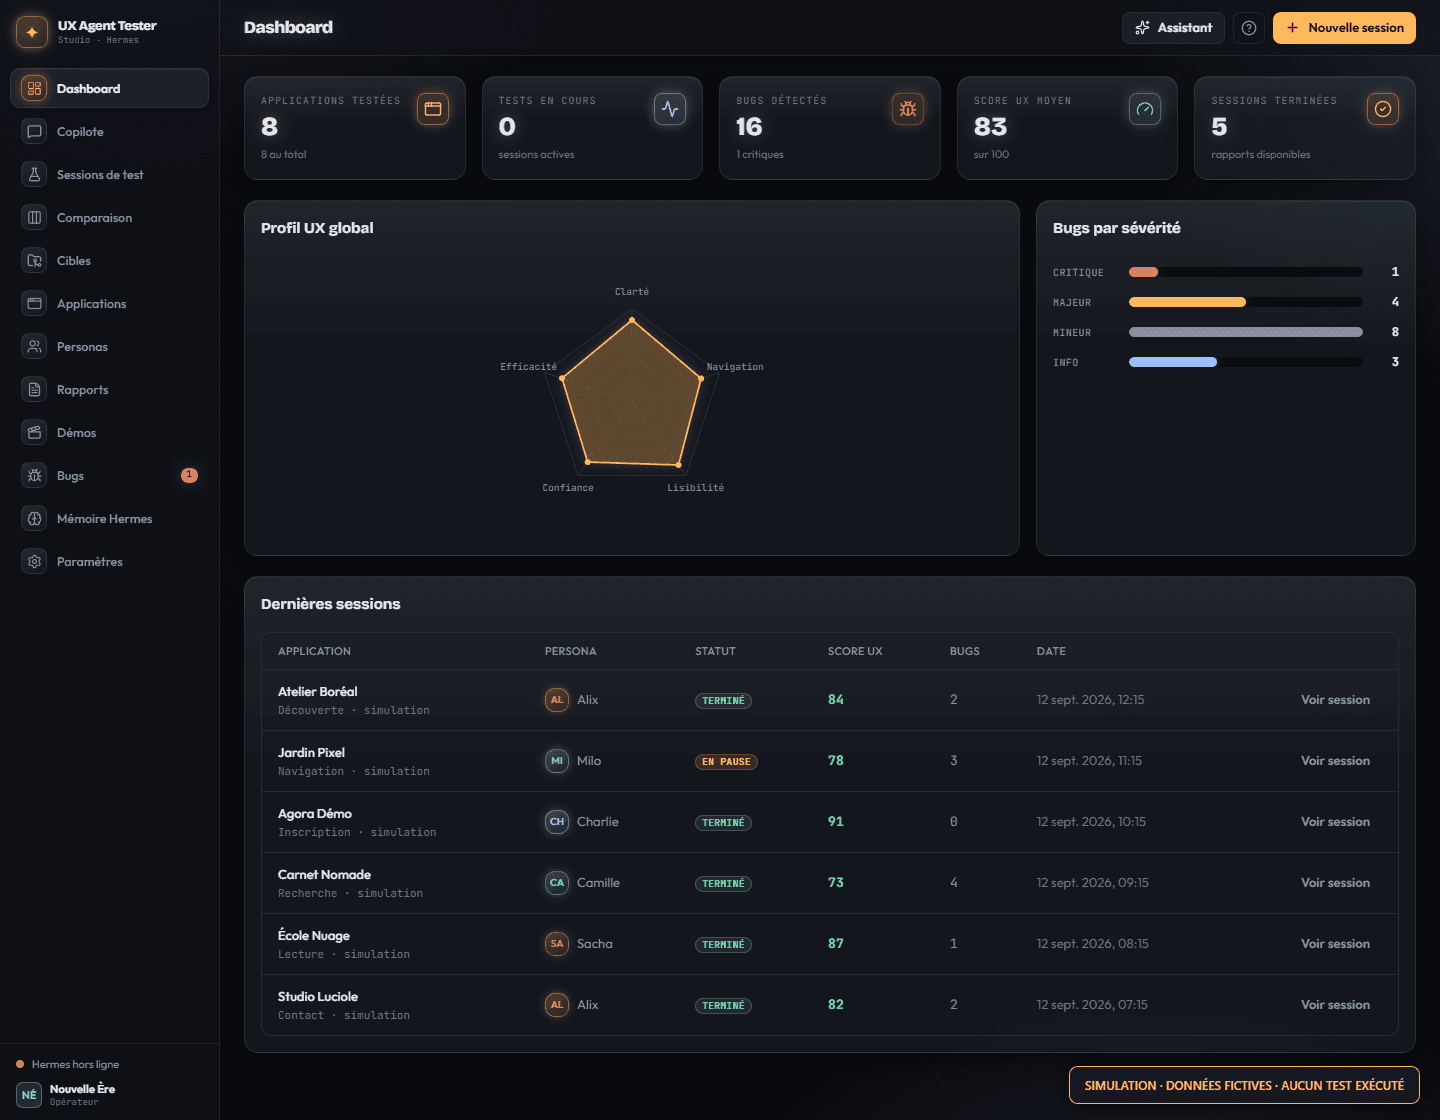Click the Cibles cursor icon
The width and height of the screenshot is (1440, 1120).
[x=34, y=260]
